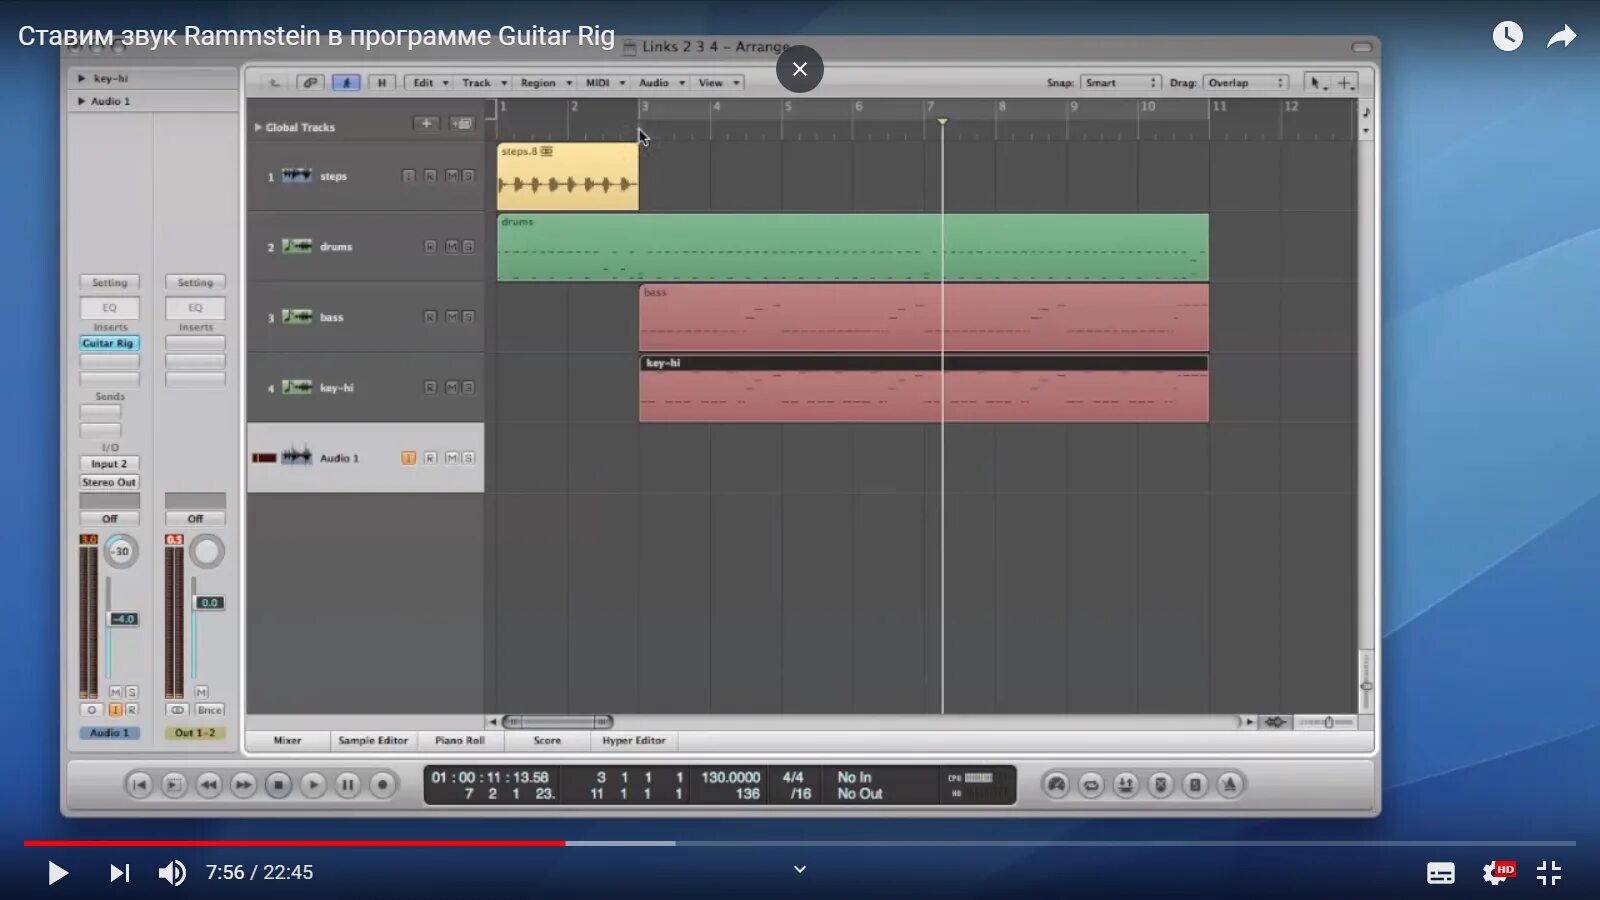Image resolution: width=1600 pixels, height=900 pixels.
Task: Click the duplicate track button
Action: click(x=461, y=124)
